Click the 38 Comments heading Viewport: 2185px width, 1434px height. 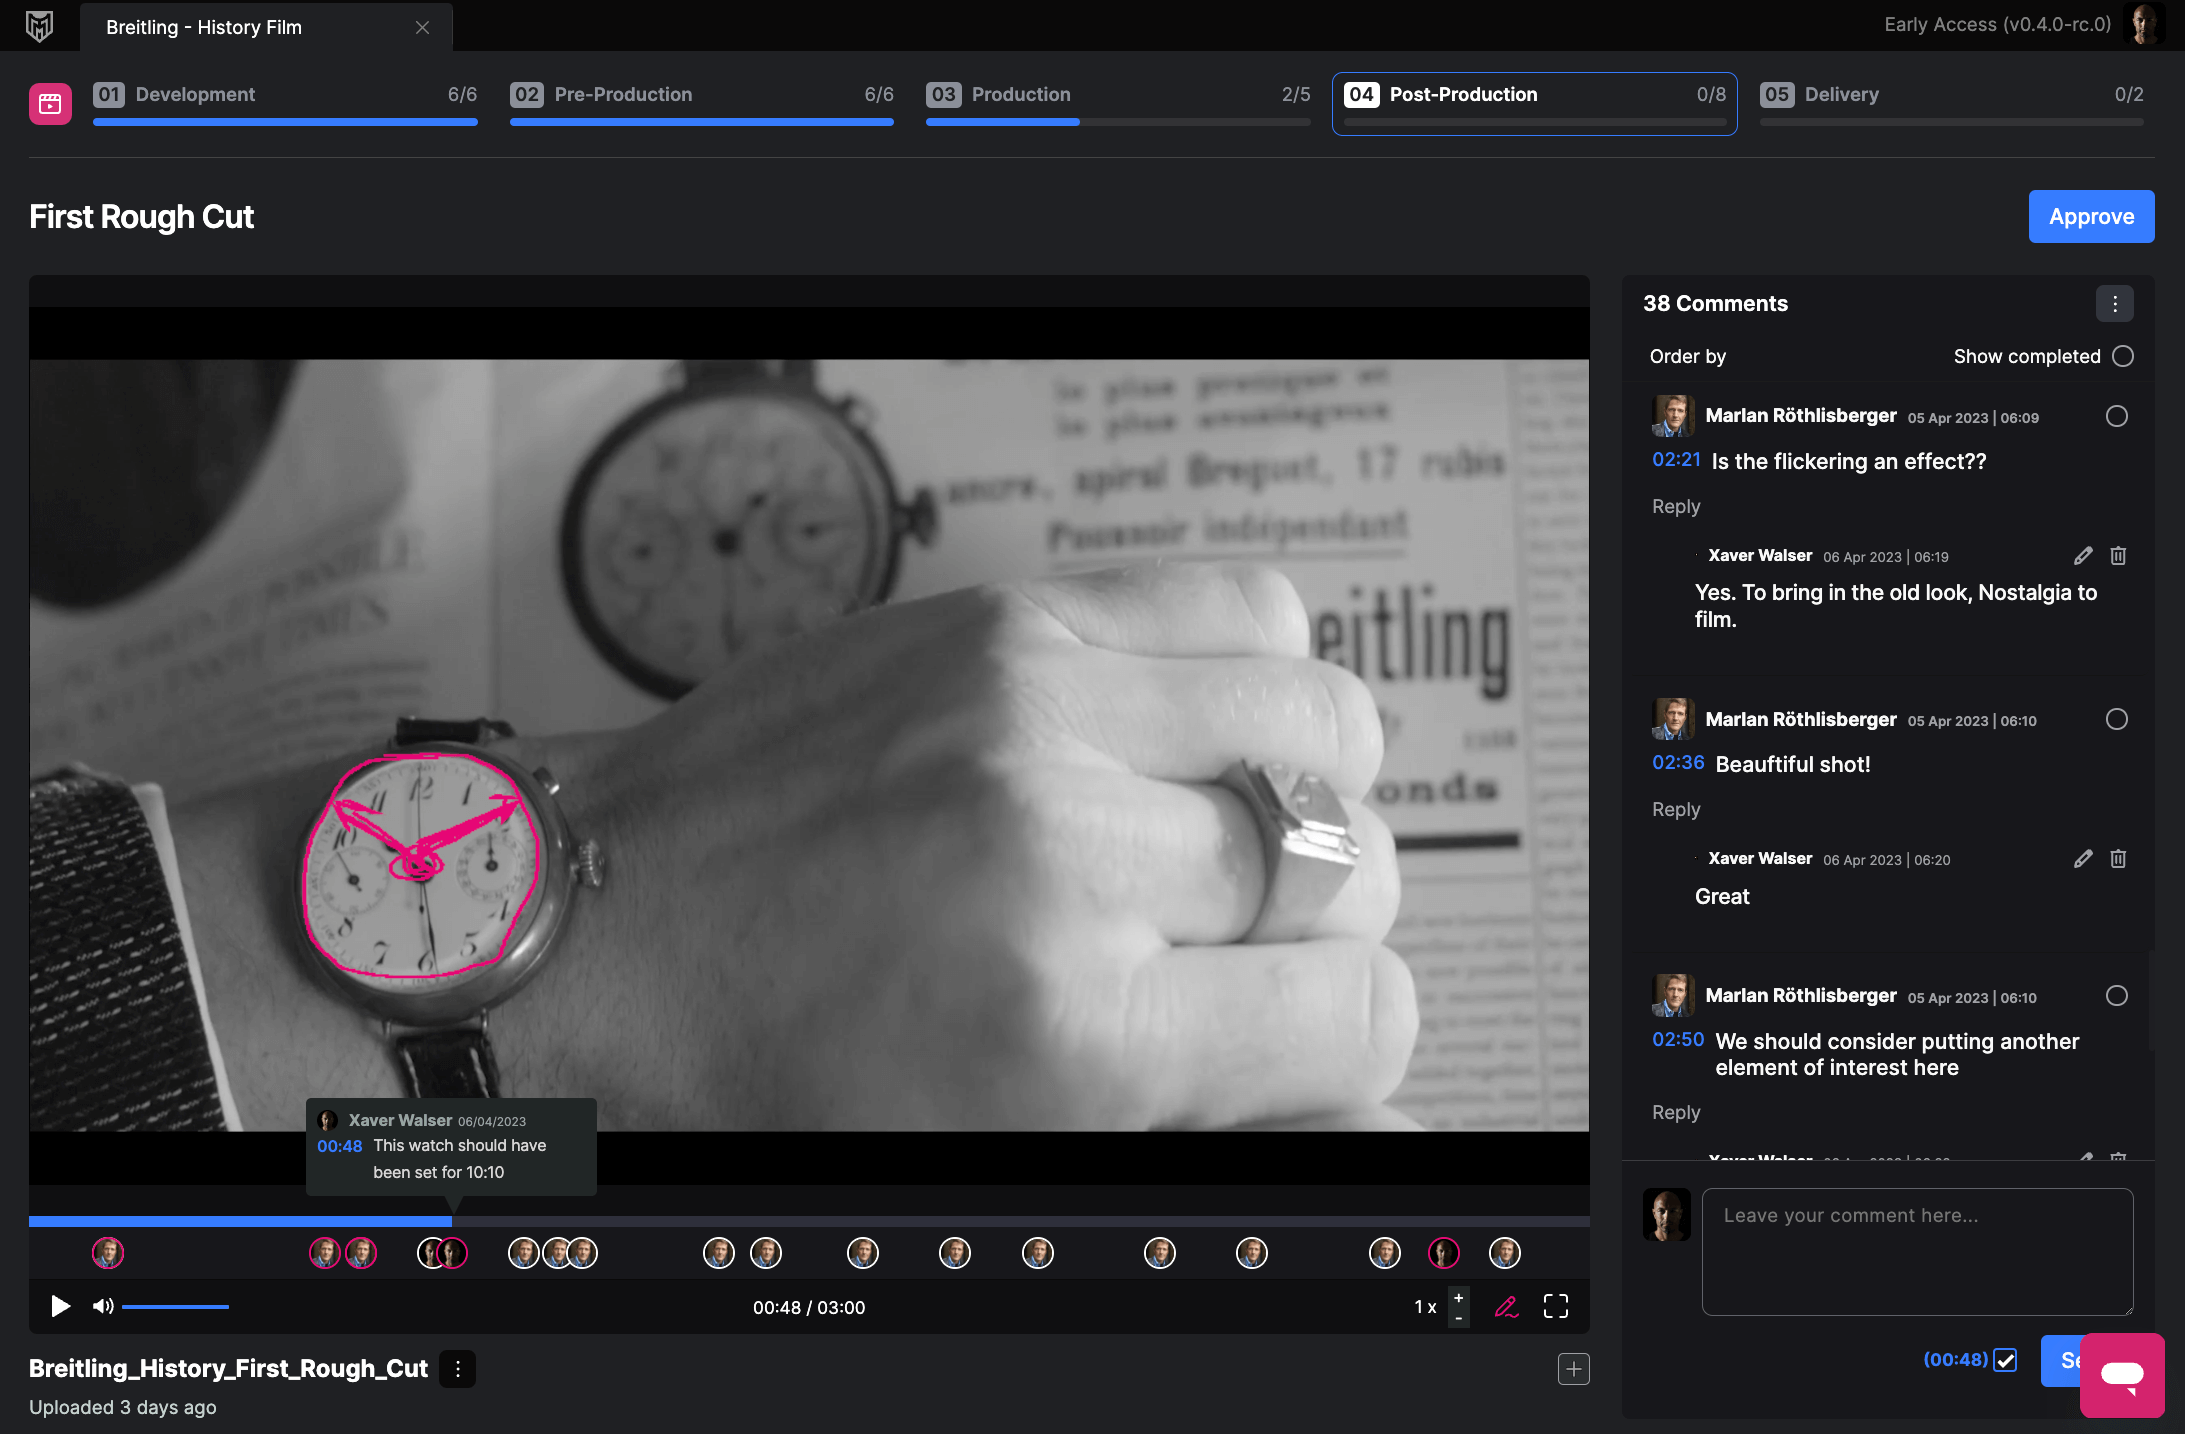pos(1715,303)
